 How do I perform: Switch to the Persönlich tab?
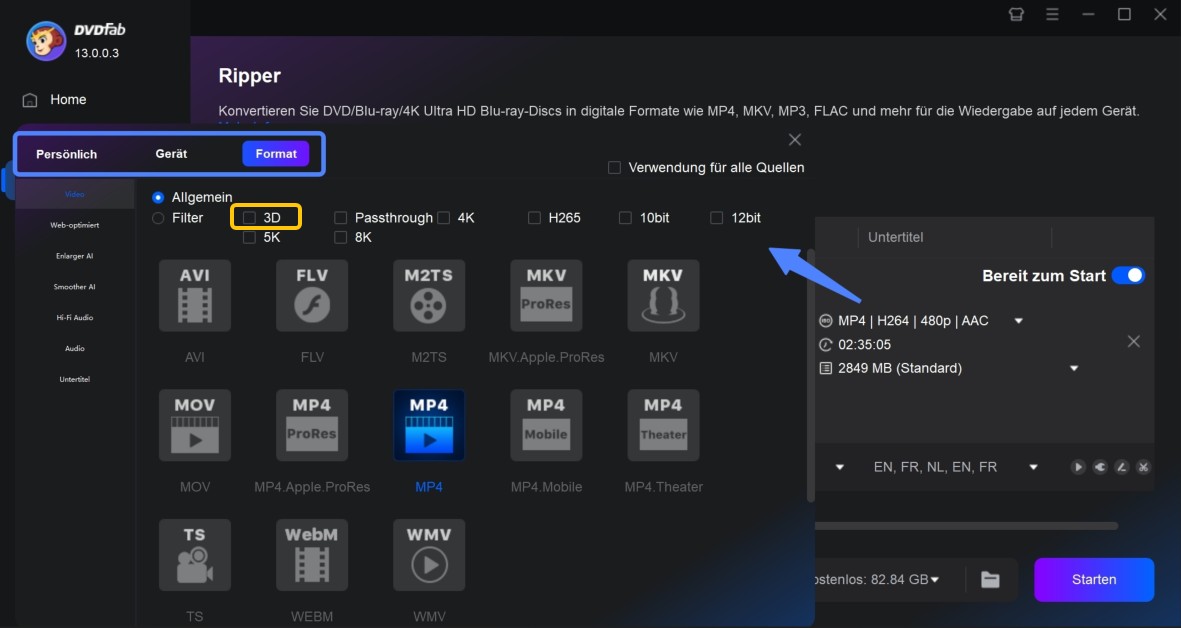66,154
